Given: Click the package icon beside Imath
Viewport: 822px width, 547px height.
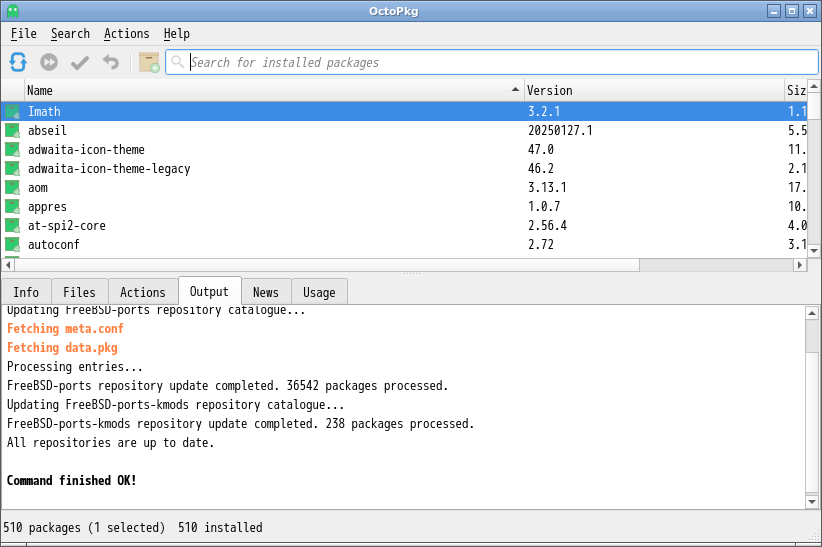Looking at the screenshot, I should [13, 111].
